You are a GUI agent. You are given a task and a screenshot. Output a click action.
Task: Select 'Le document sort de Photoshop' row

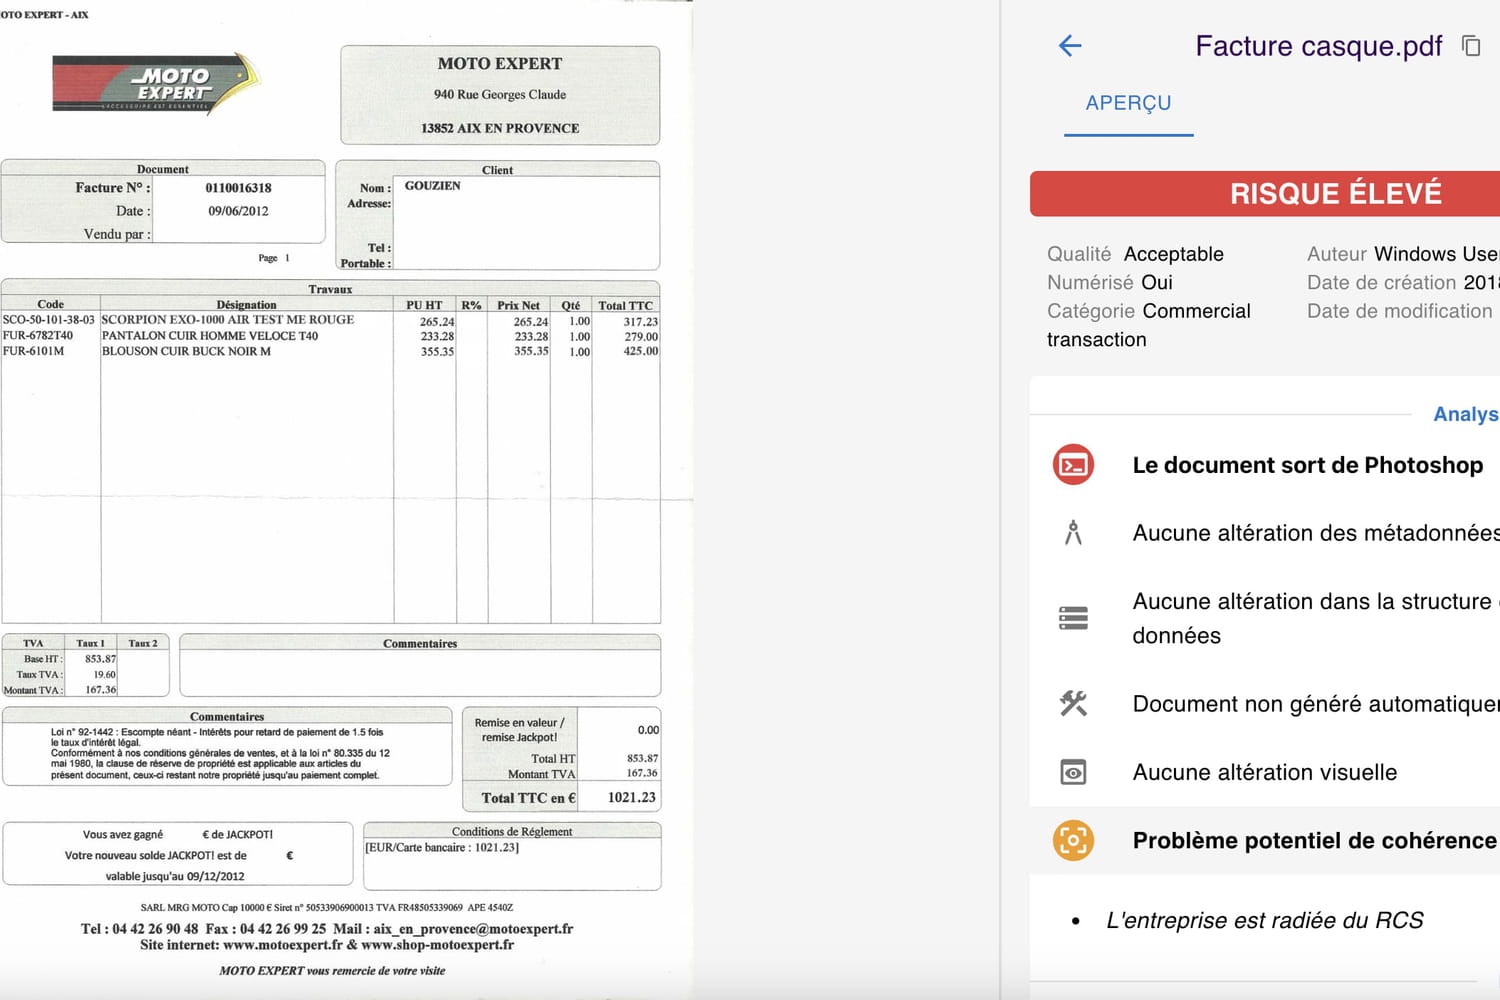pyautogui.click(x=1265, y=465)
